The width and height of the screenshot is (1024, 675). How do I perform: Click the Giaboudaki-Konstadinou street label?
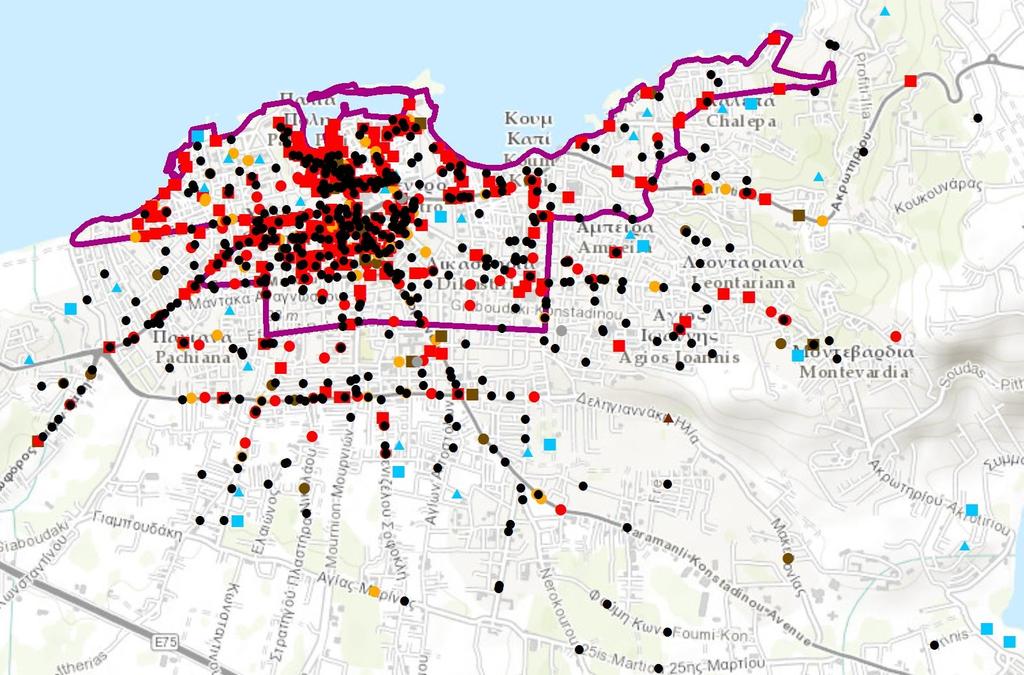click(x=536, y=309)
